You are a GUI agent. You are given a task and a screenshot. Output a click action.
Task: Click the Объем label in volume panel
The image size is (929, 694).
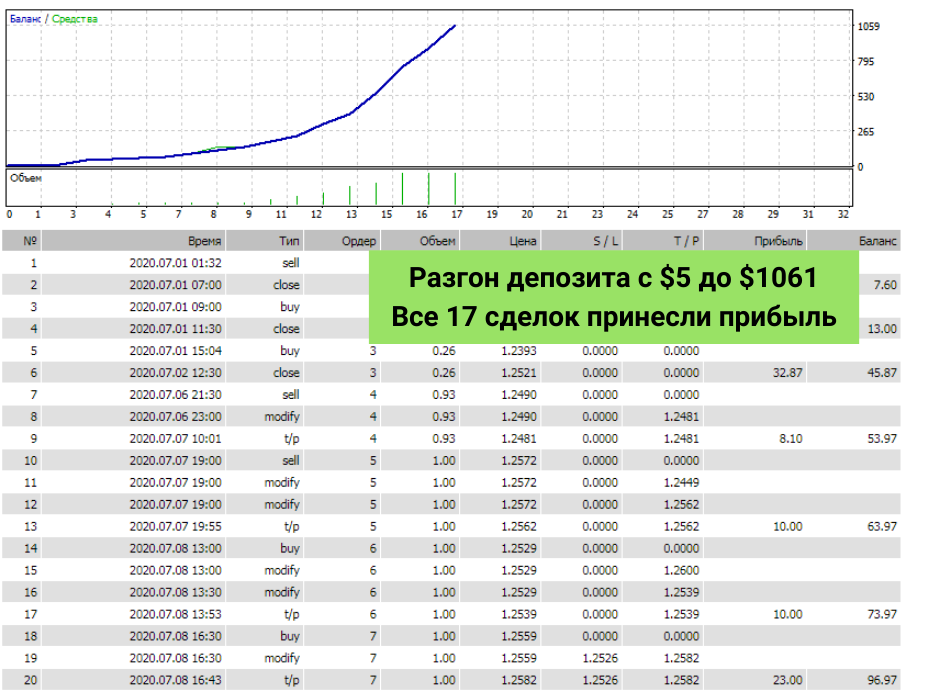coord(25,178)
